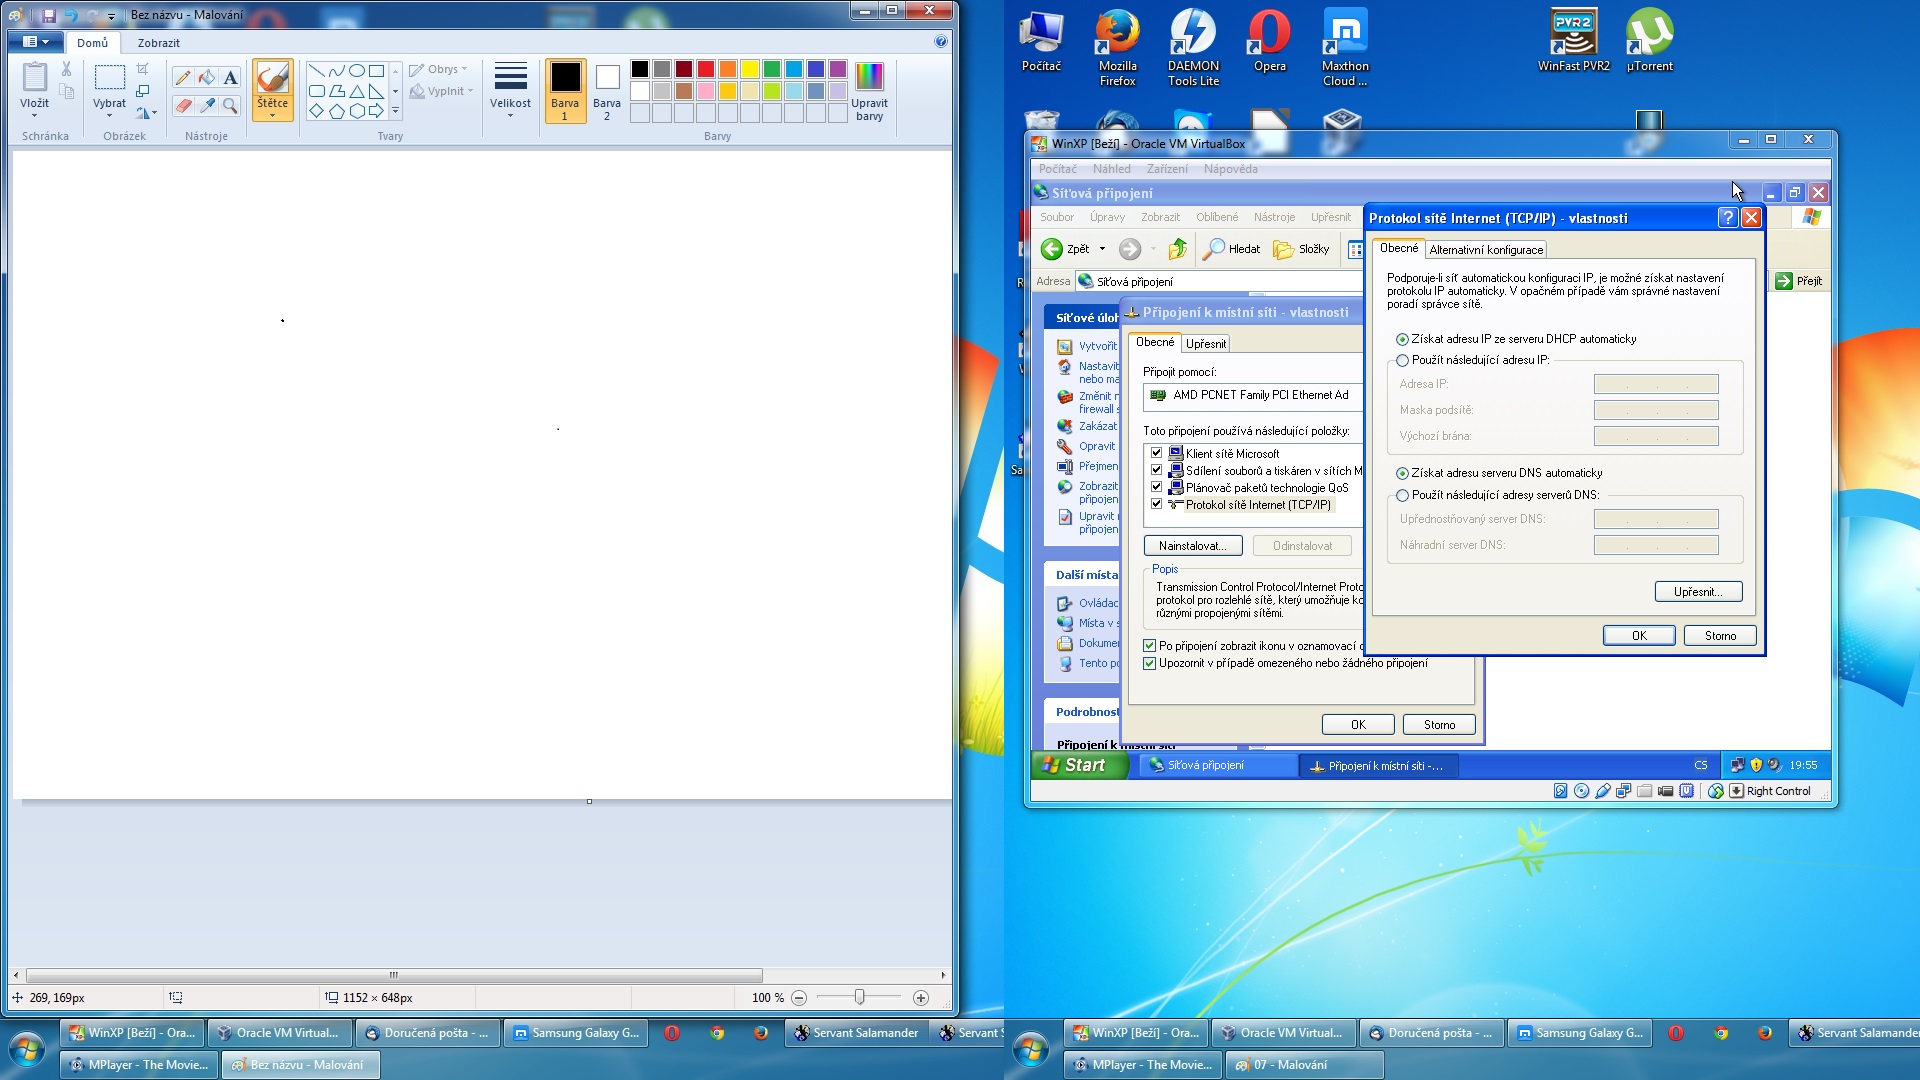Open the Soubor menu in Síťová připojení
Viewport: 1920px width, 1080px height.
pyautogui.click(x=1056, y=217)
